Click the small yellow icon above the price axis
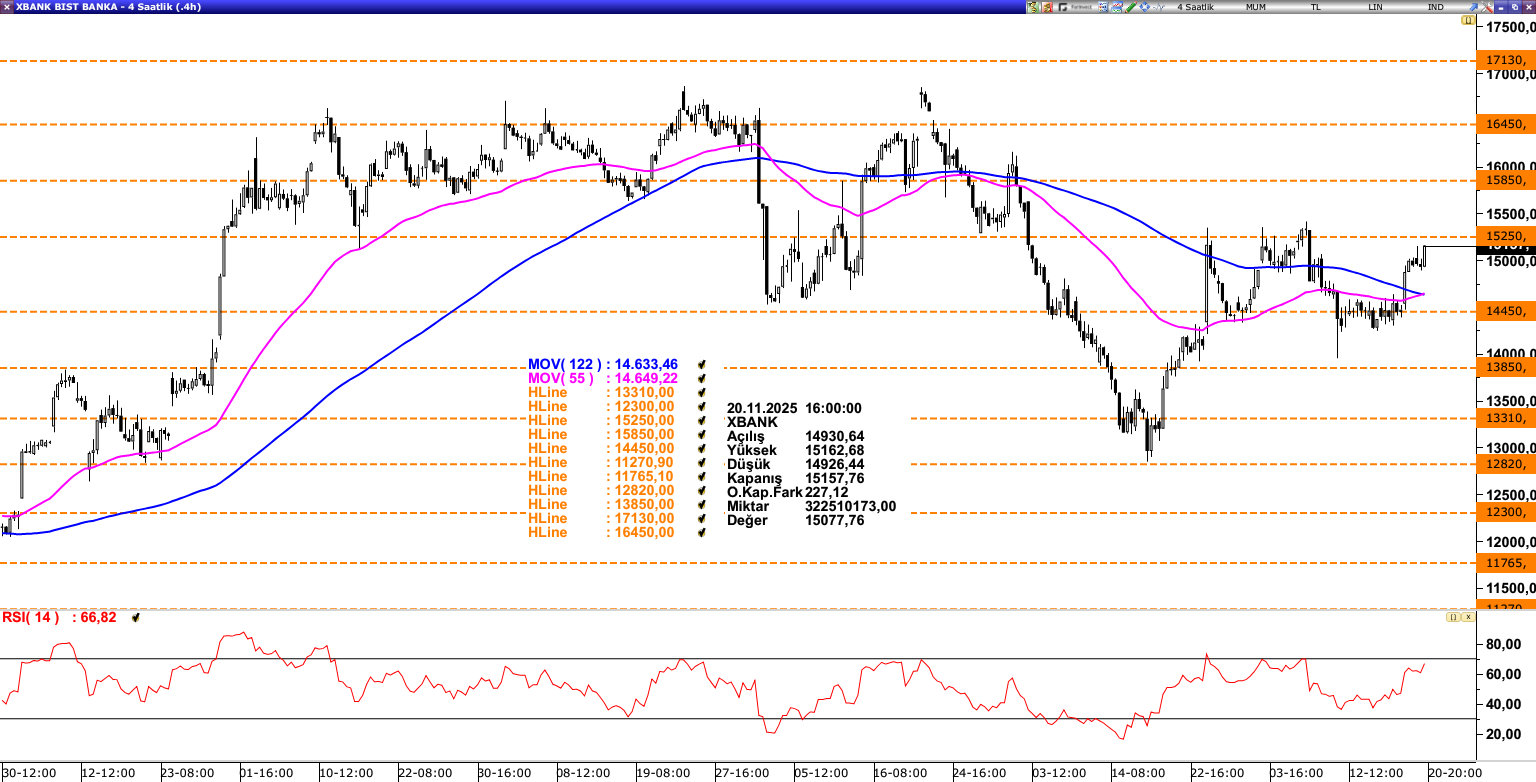 [1467, 20]
